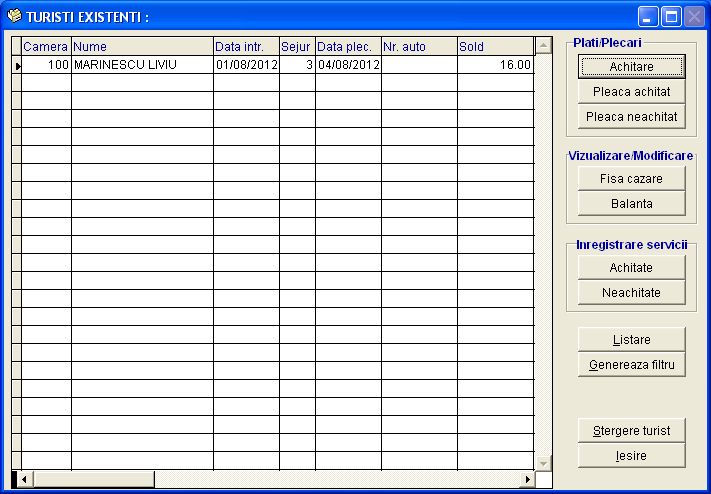Exit using the Iesire button
This screenshot has width=711, height=494.
[631, 455]
